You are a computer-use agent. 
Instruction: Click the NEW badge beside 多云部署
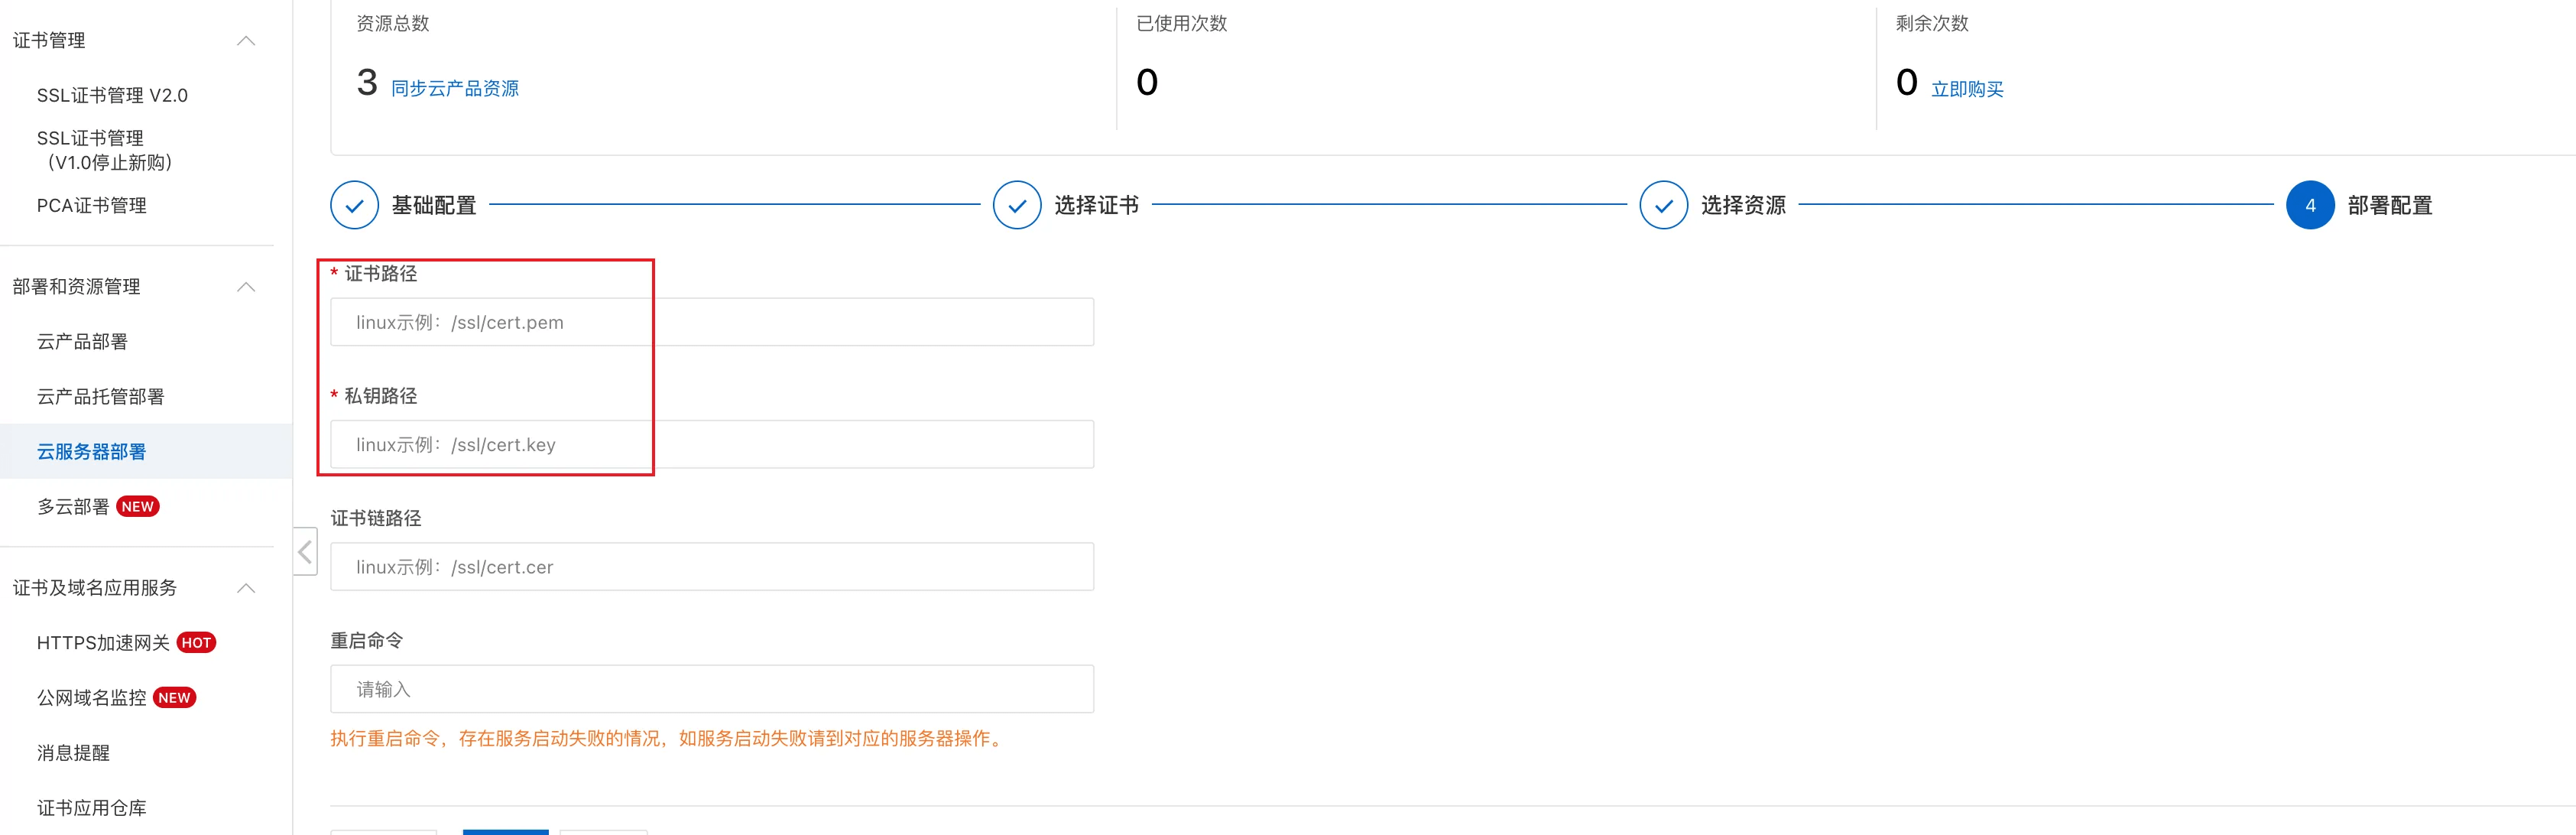[138, 507]
